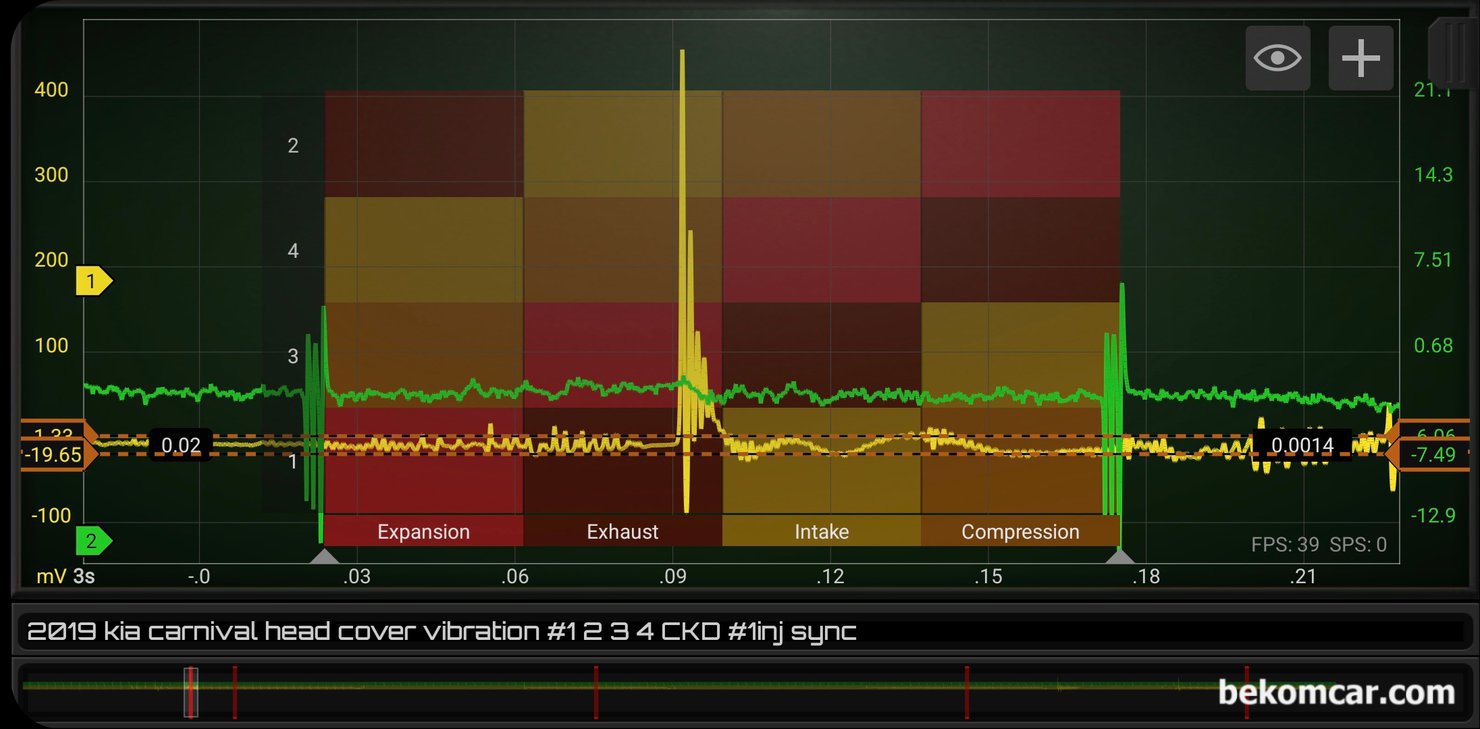Click the 7.51 right axis label
Image resolution: width=1480 pixels, height=729 pixels.
[1433, 260]
